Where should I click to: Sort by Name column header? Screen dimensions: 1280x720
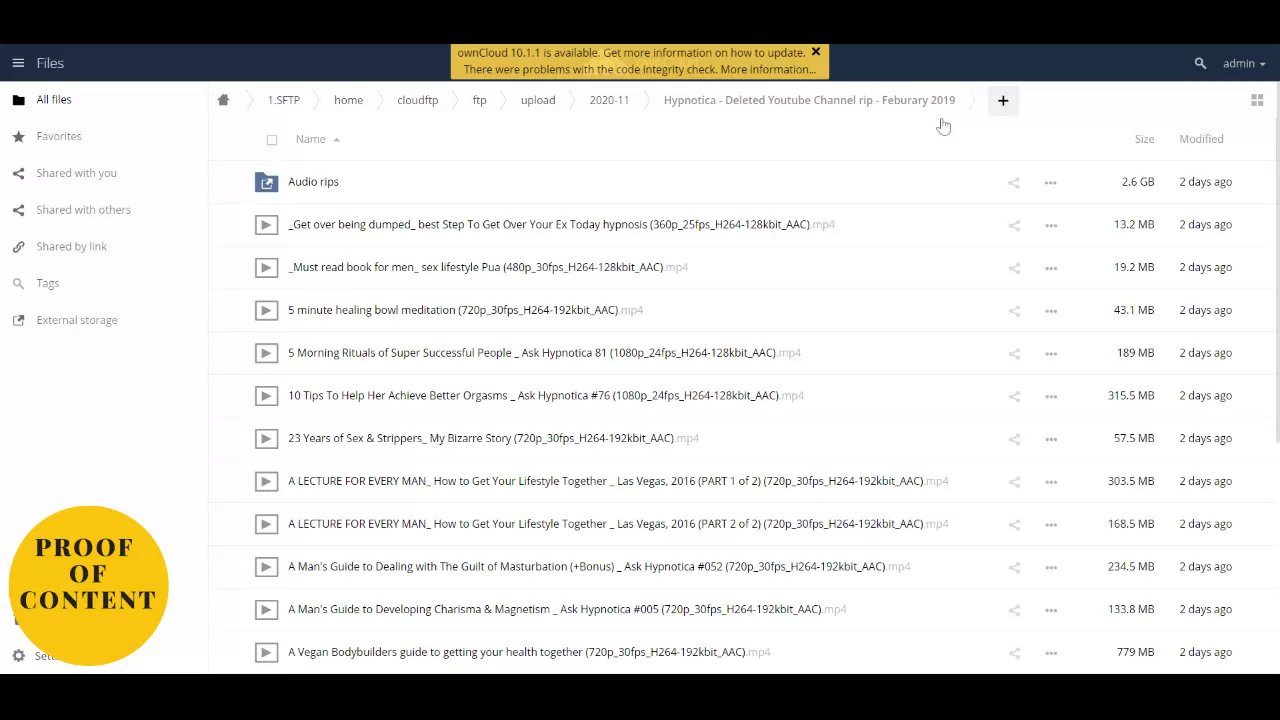(311, 139)
